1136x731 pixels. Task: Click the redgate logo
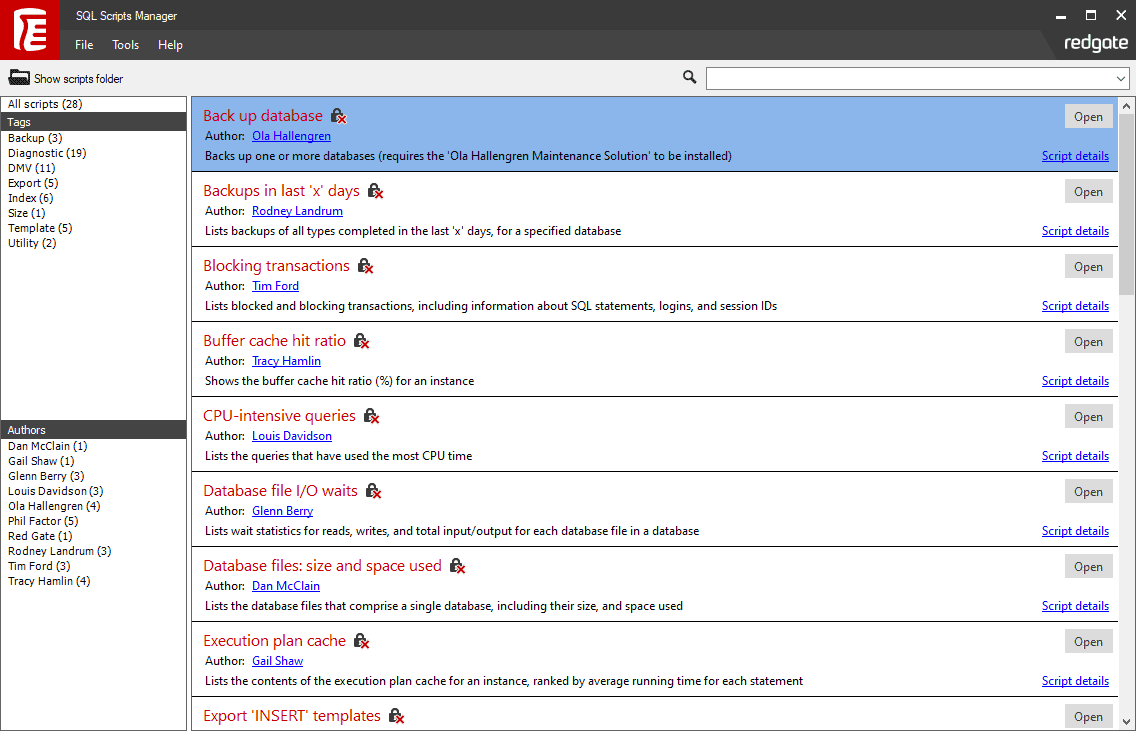(x=1096, y=43)
